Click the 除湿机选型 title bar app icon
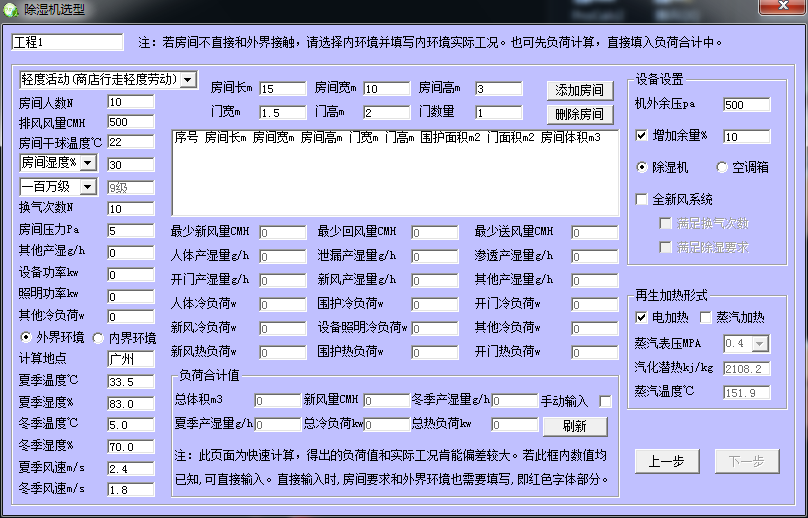Screen dimensions: 808x518 pyautogui.click(x=10, y=9)
